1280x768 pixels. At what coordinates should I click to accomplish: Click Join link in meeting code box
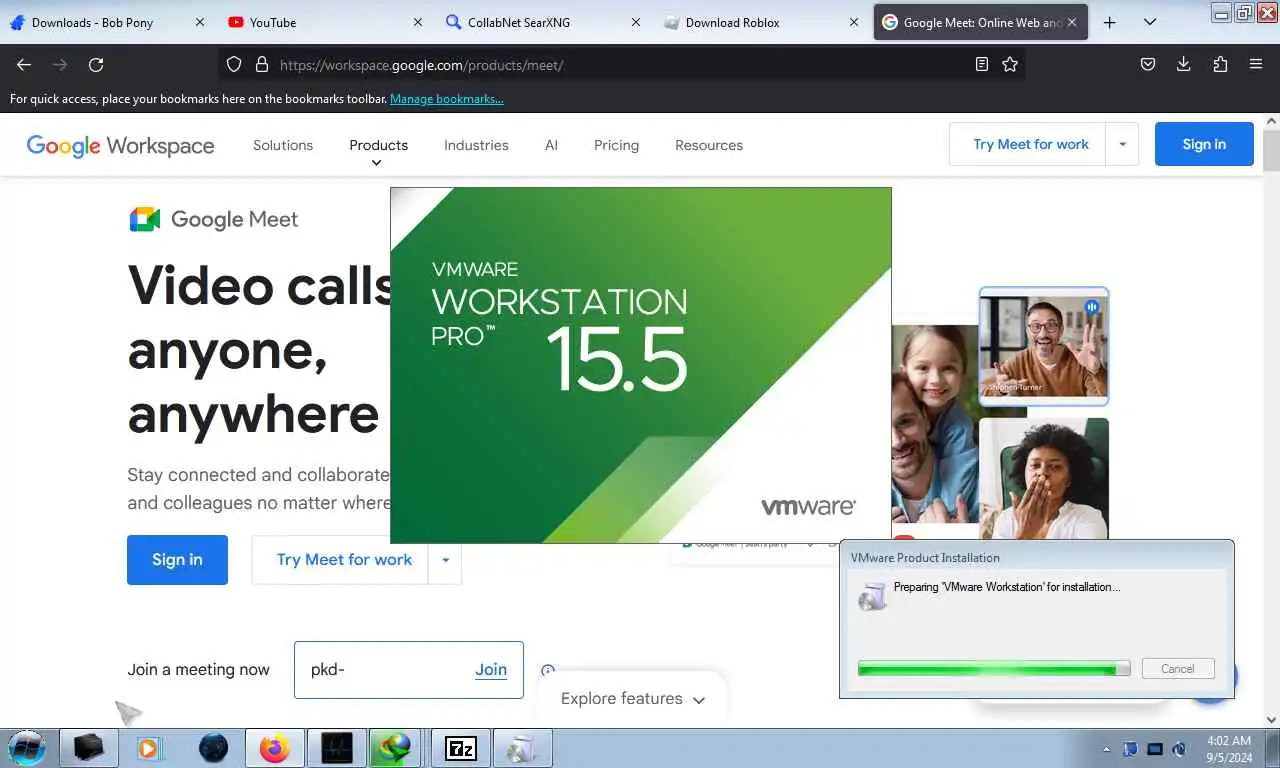[491, 670]
